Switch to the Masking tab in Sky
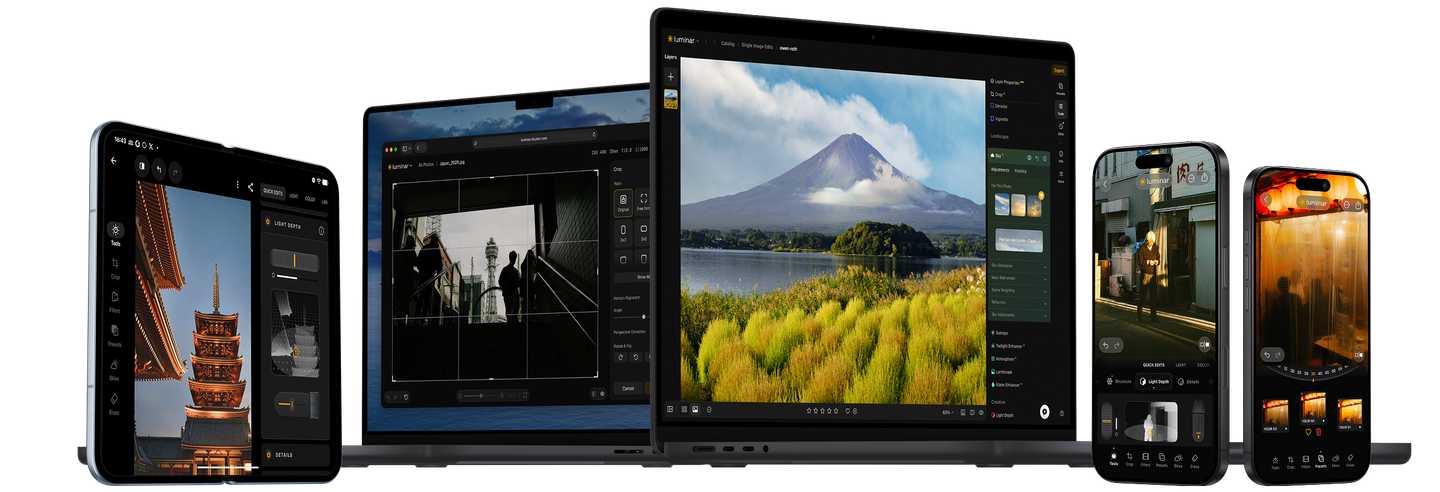 pos(1021,170)
